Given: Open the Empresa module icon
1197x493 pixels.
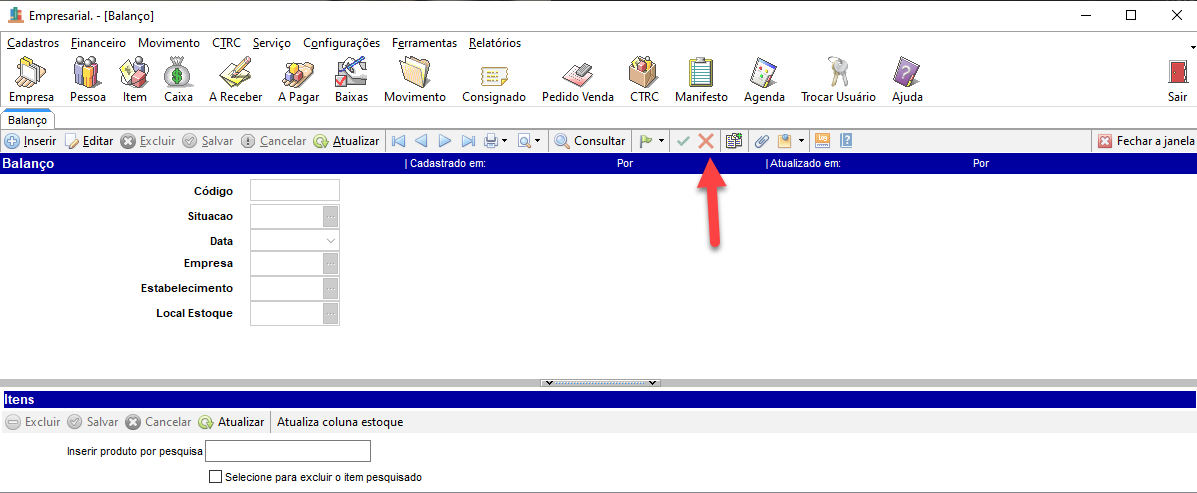Looking at the screenshot, I should (x=31, y=79).
